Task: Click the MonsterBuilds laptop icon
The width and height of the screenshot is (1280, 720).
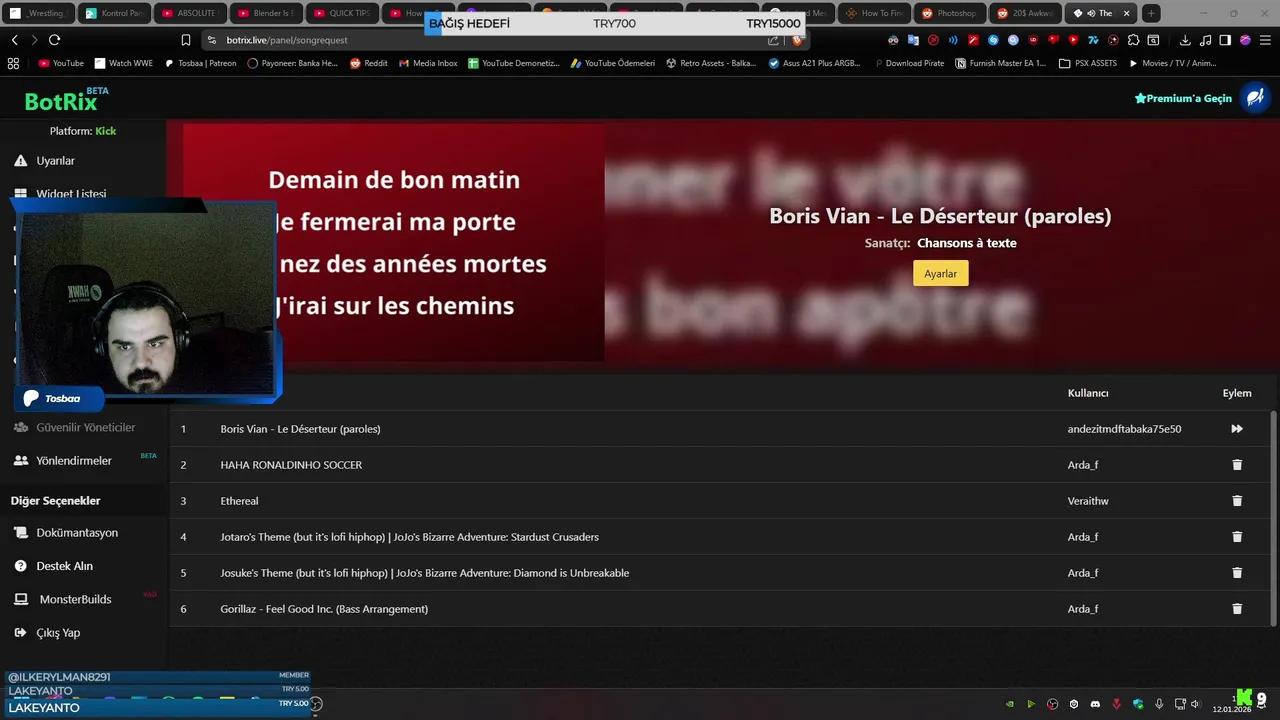Action: 20,599
